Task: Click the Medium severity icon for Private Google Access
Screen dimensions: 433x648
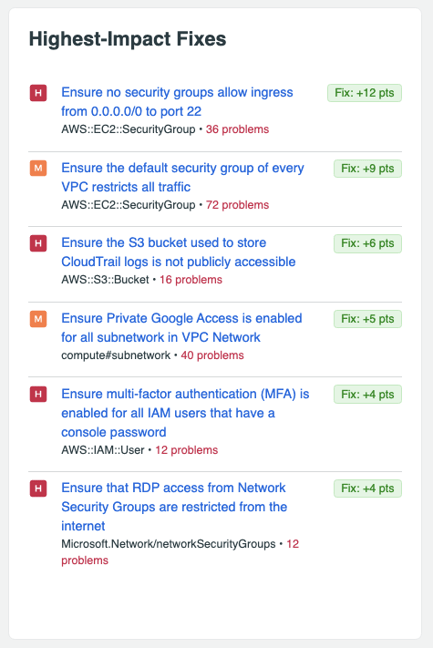Action: point(38,319)
